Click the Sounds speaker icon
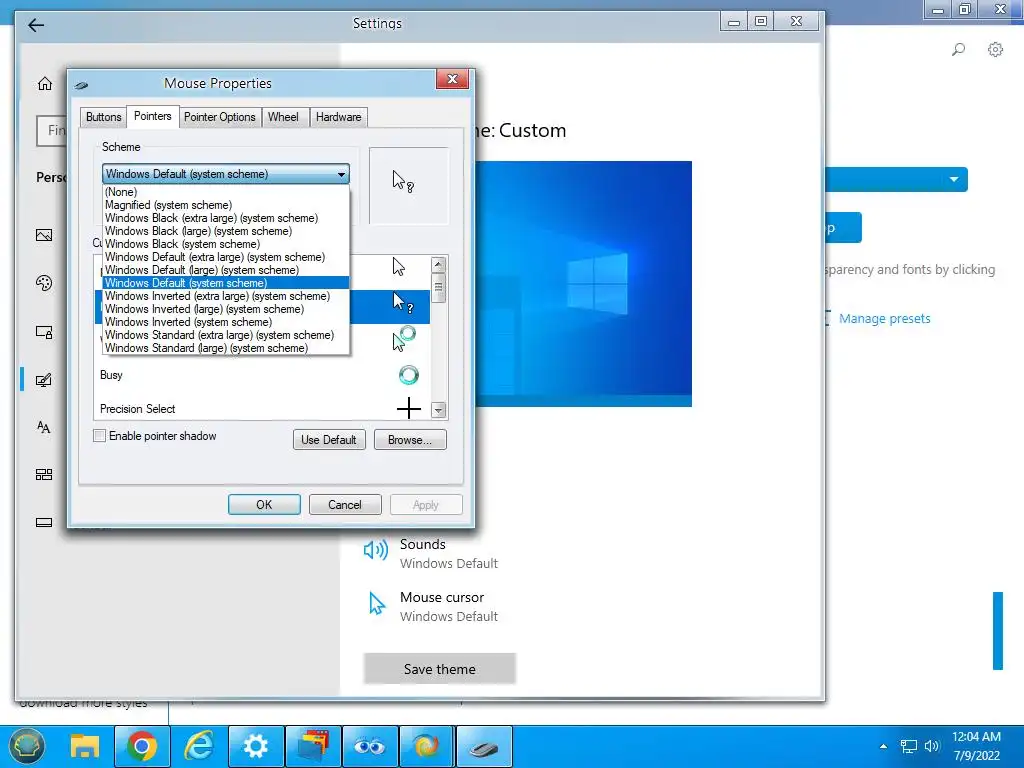This screenshot has height=768, width=1024. 376,550
